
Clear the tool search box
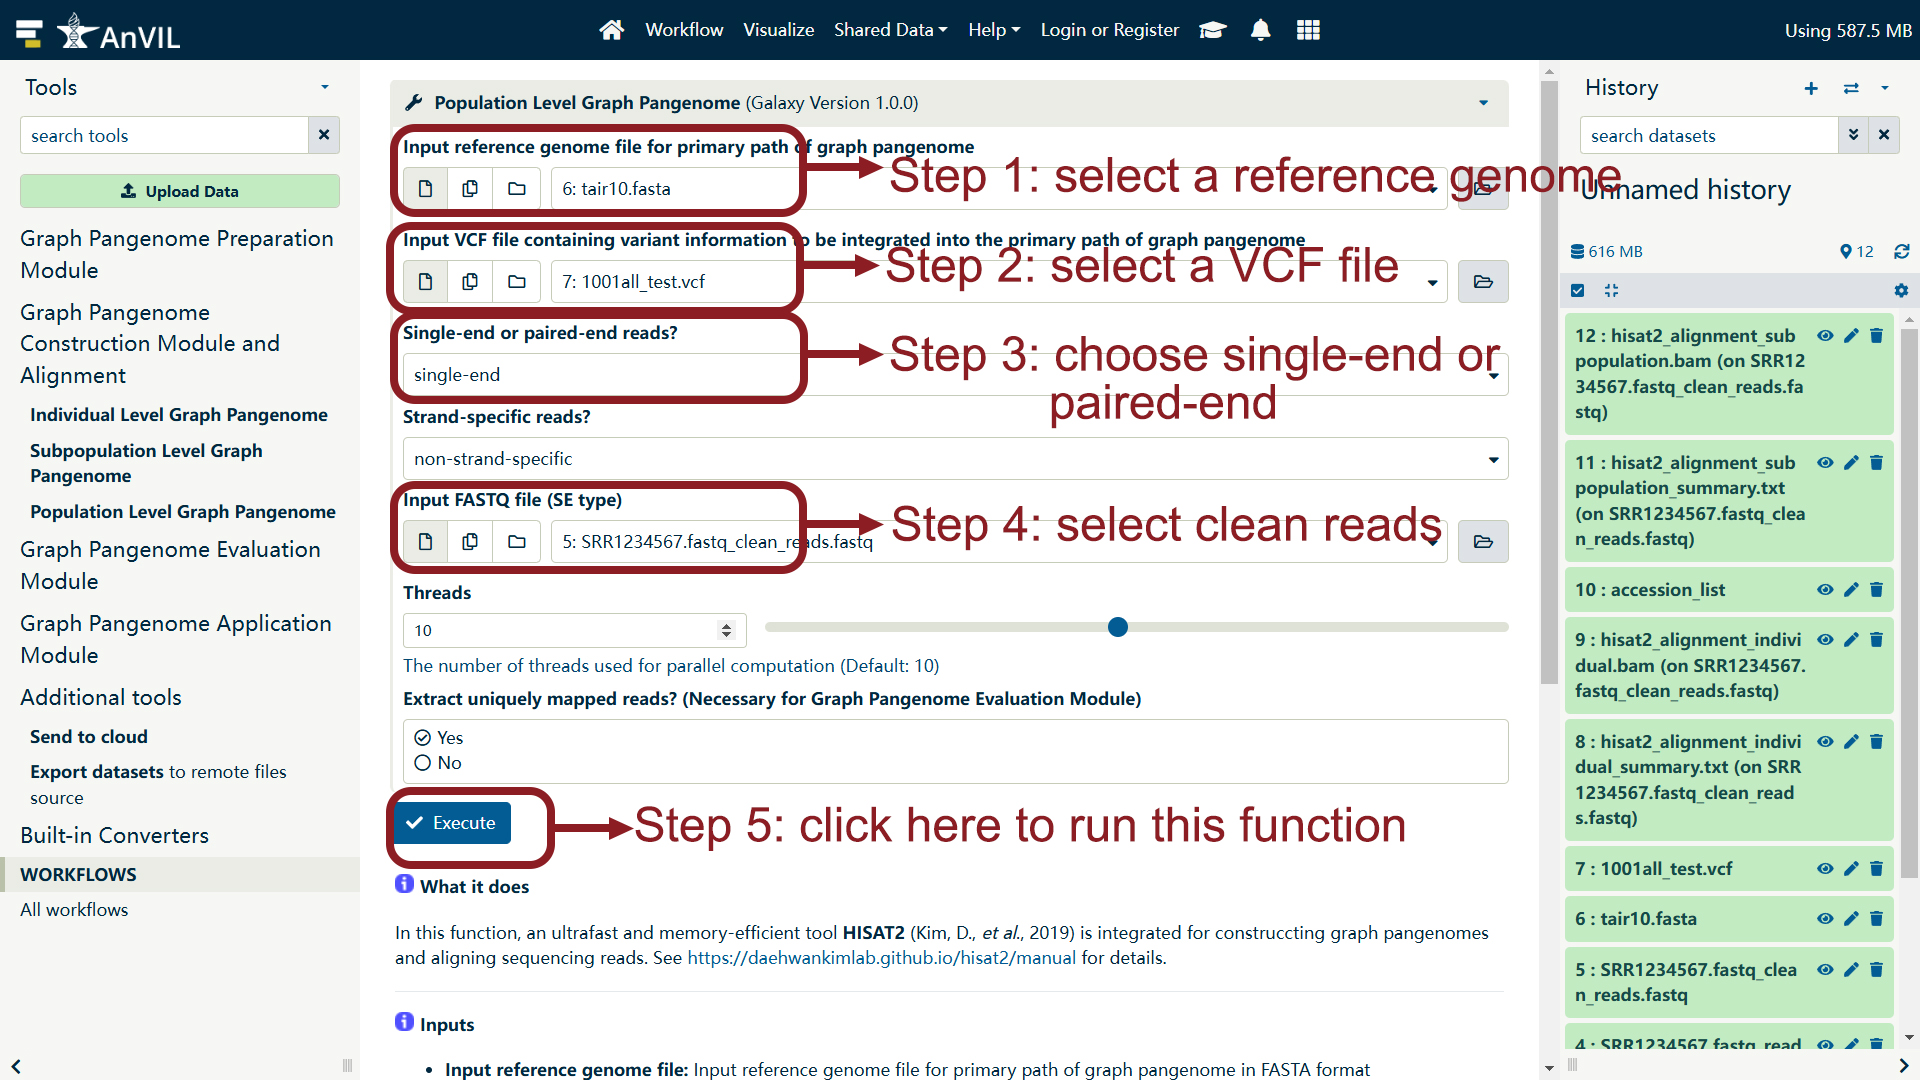coord(324,135)
